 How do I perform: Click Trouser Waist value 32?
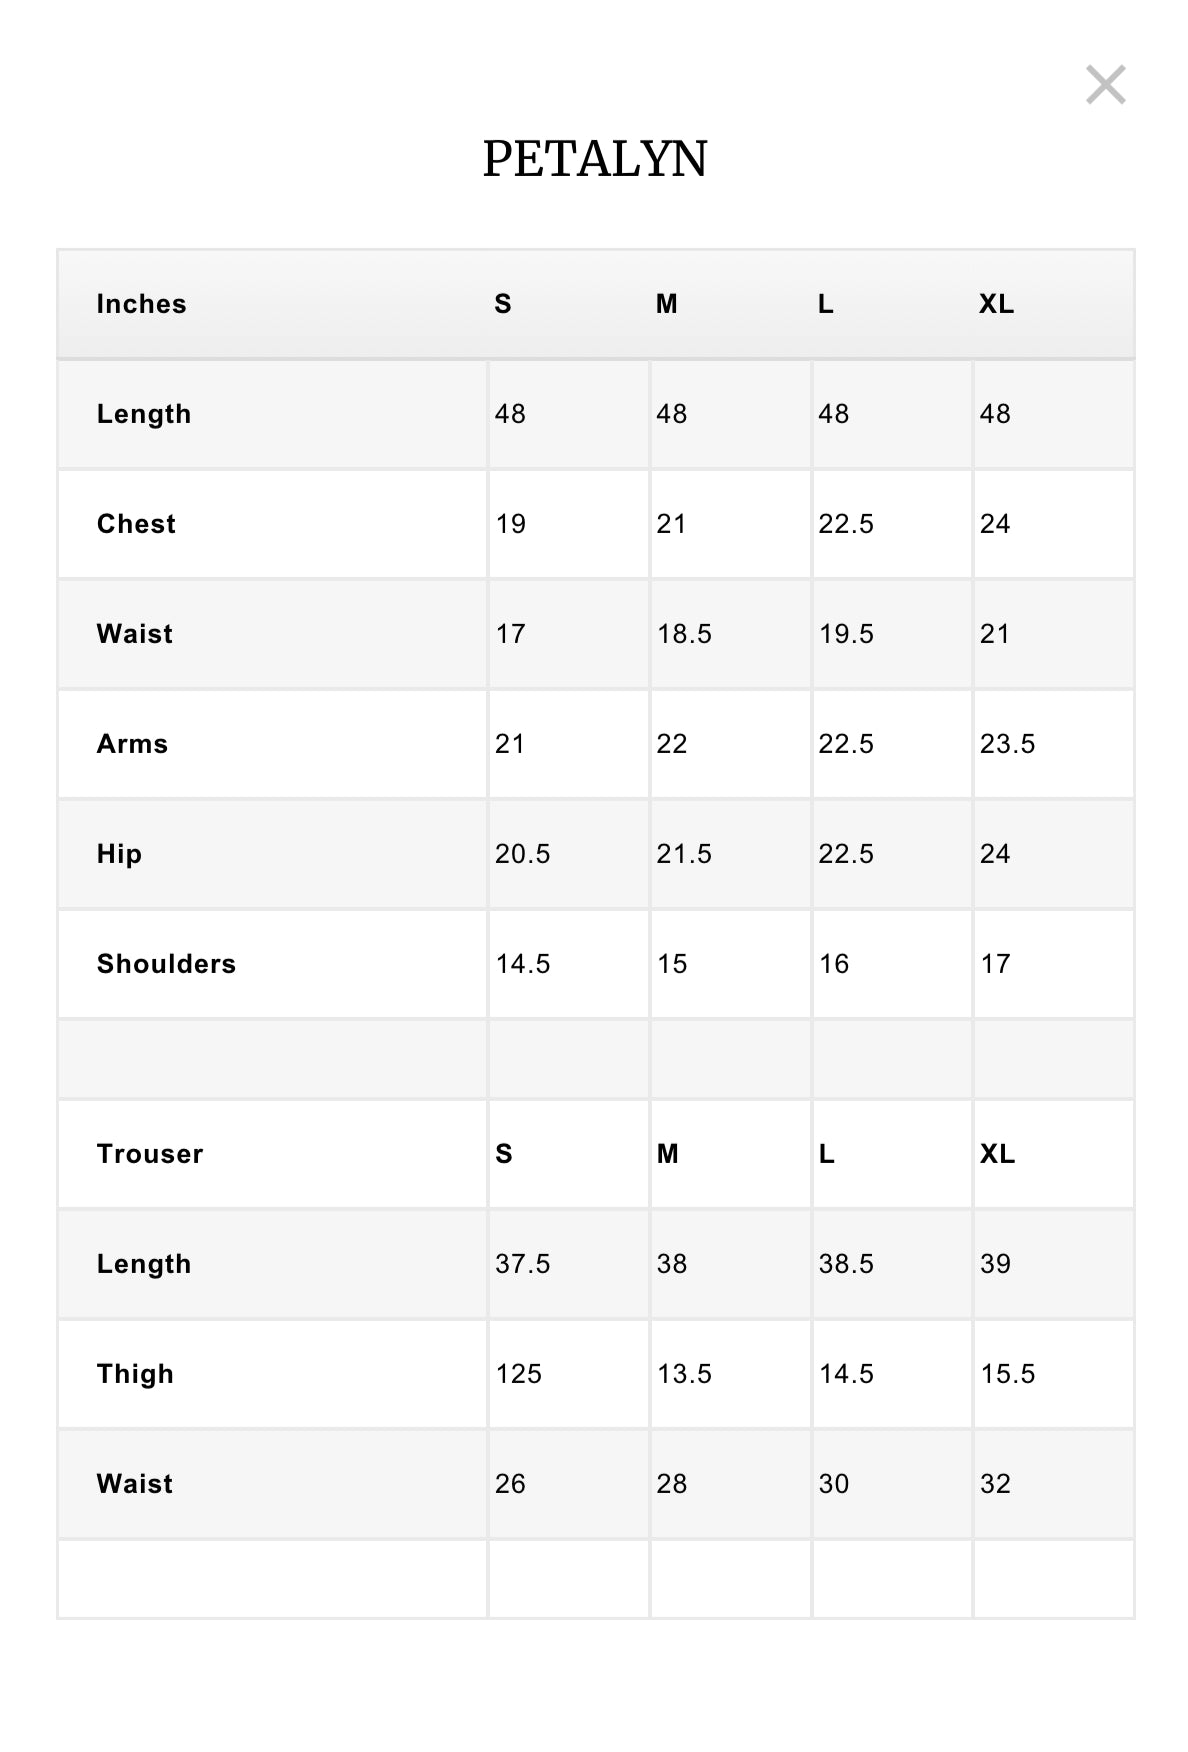[x=995, y=1484]
